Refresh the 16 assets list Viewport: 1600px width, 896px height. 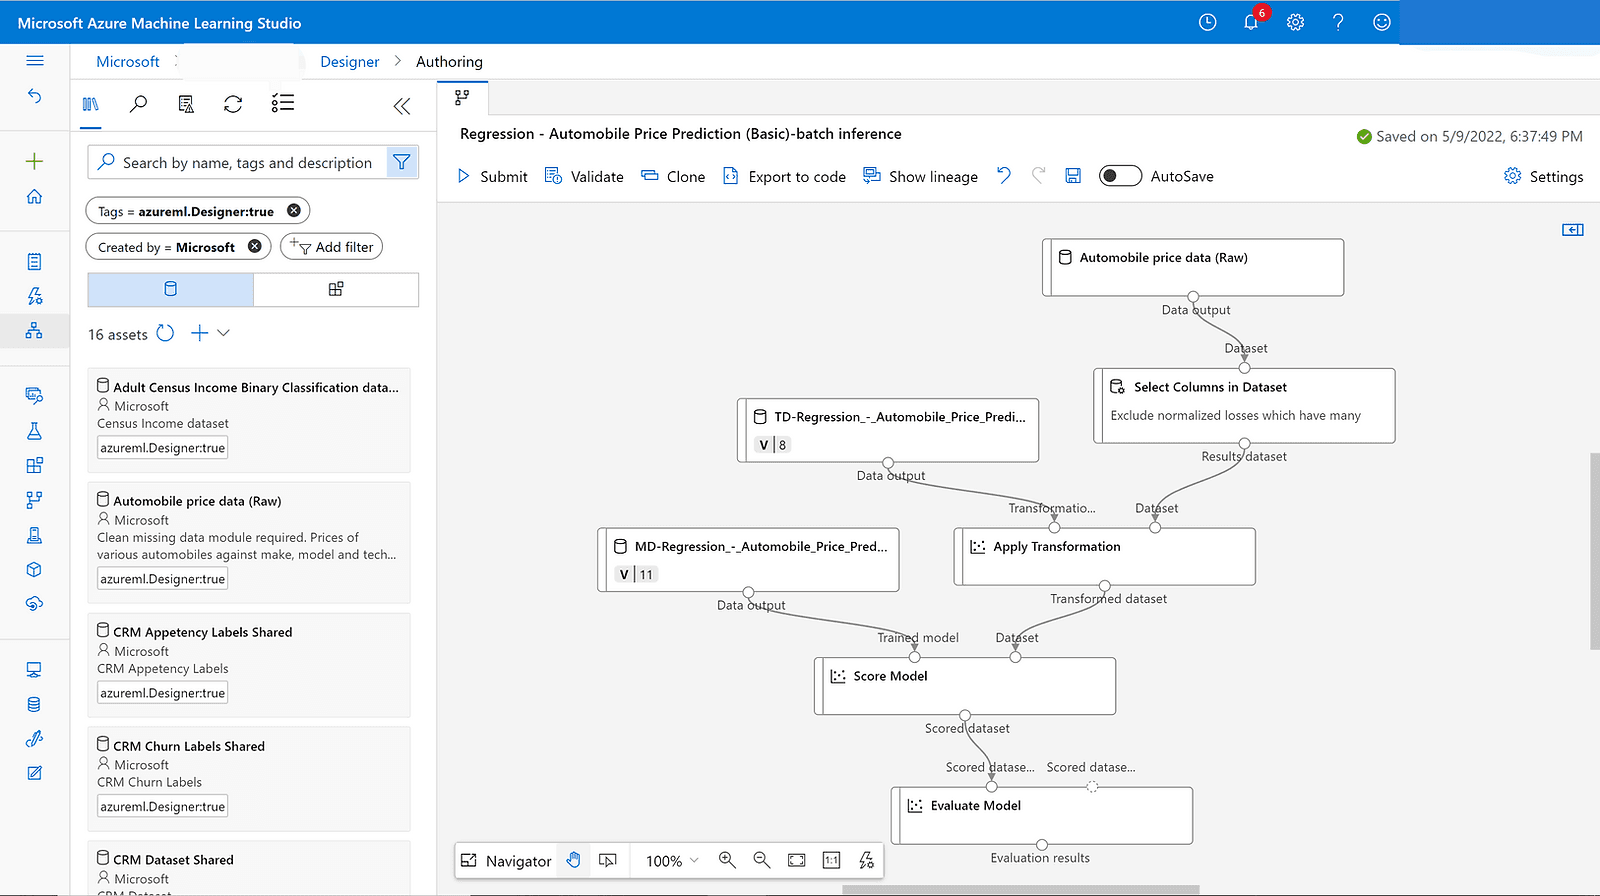[166, 333]
